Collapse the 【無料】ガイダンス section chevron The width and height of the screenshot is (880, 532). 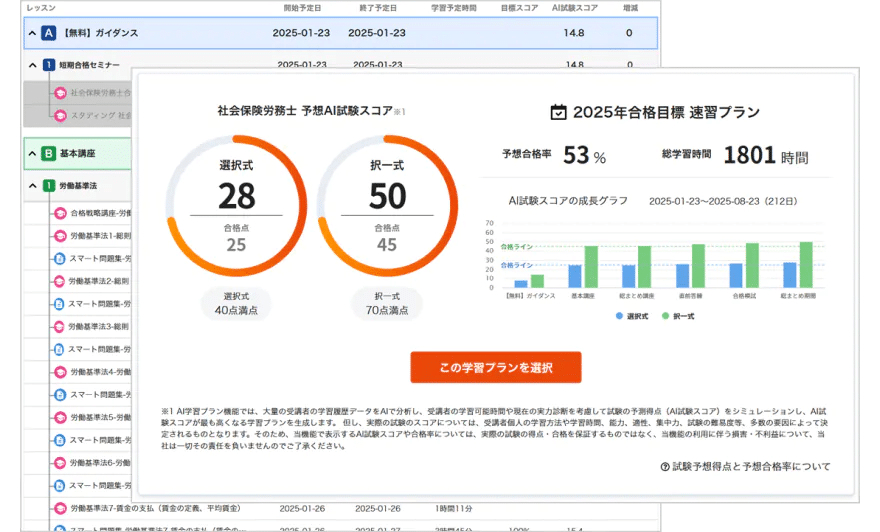pos(30,33)
